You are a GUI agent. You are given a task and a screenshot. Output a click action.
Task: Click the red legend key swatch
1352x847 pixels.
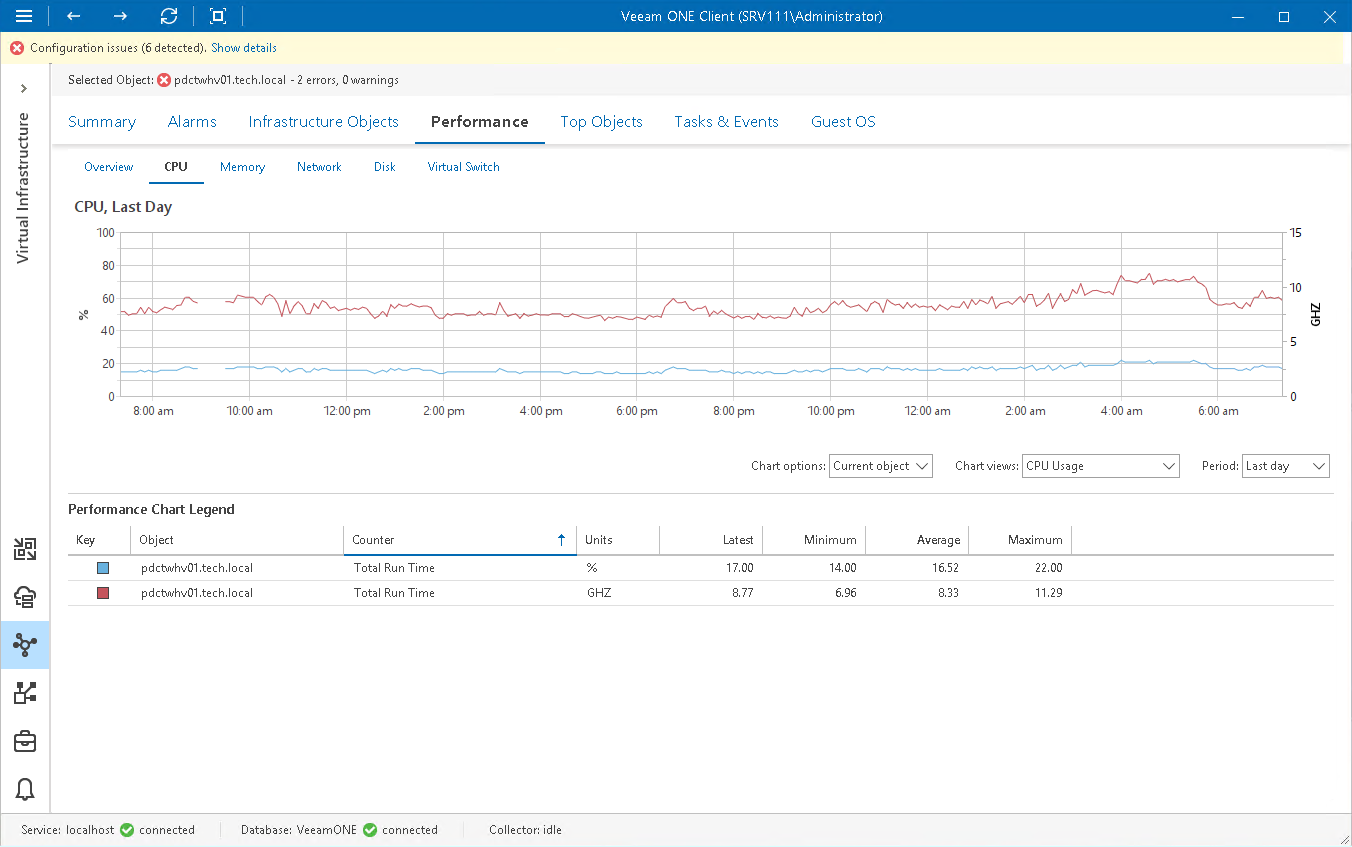pos(102,593)
